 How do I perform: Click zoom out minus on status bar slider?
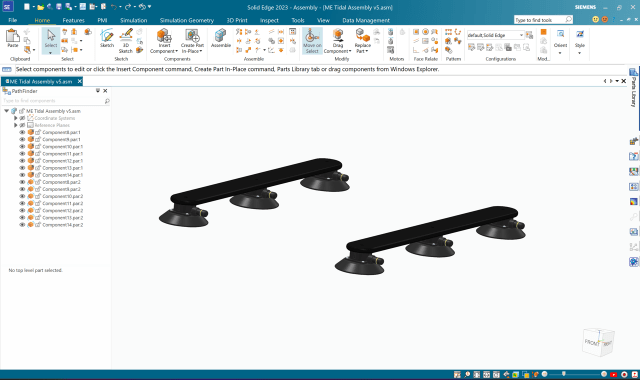[544, 374]
